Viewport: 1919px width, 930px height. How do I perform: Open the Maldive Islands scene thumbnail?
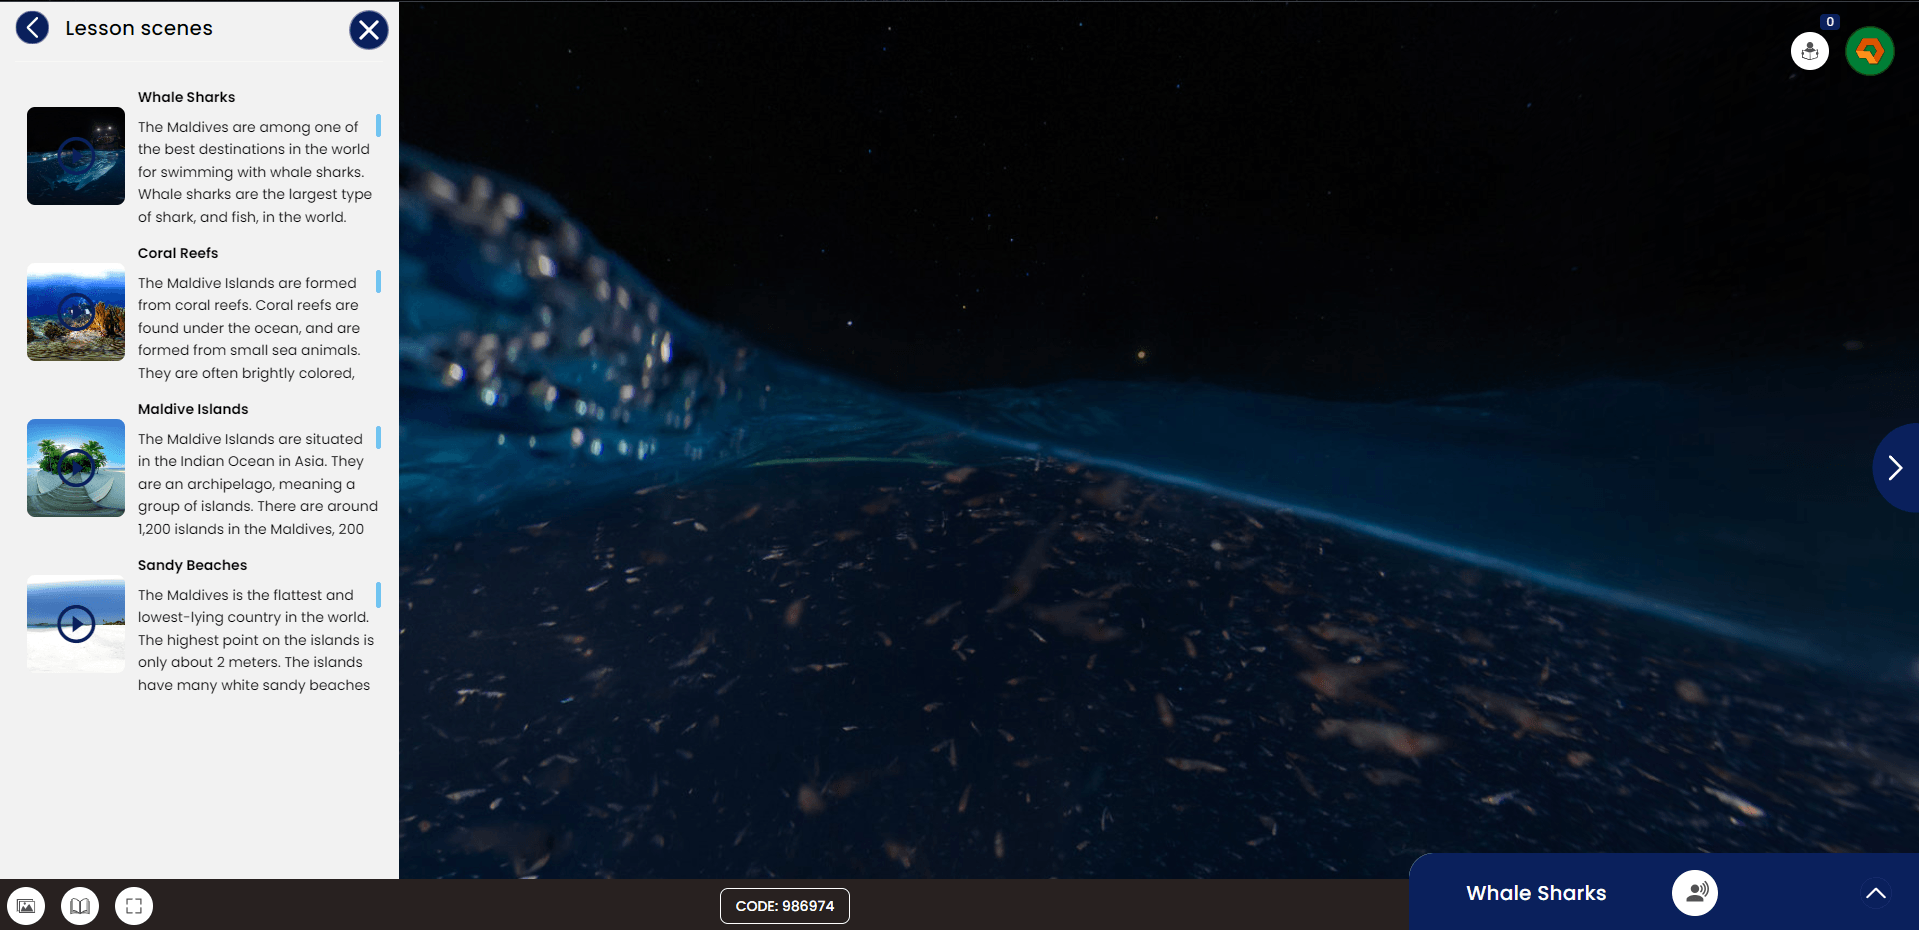(x=76, y=468)
